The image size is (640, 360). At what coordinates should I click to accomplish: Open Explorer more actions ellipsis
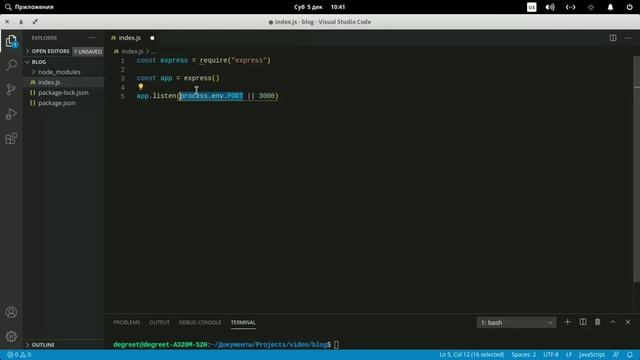(92, 38)
